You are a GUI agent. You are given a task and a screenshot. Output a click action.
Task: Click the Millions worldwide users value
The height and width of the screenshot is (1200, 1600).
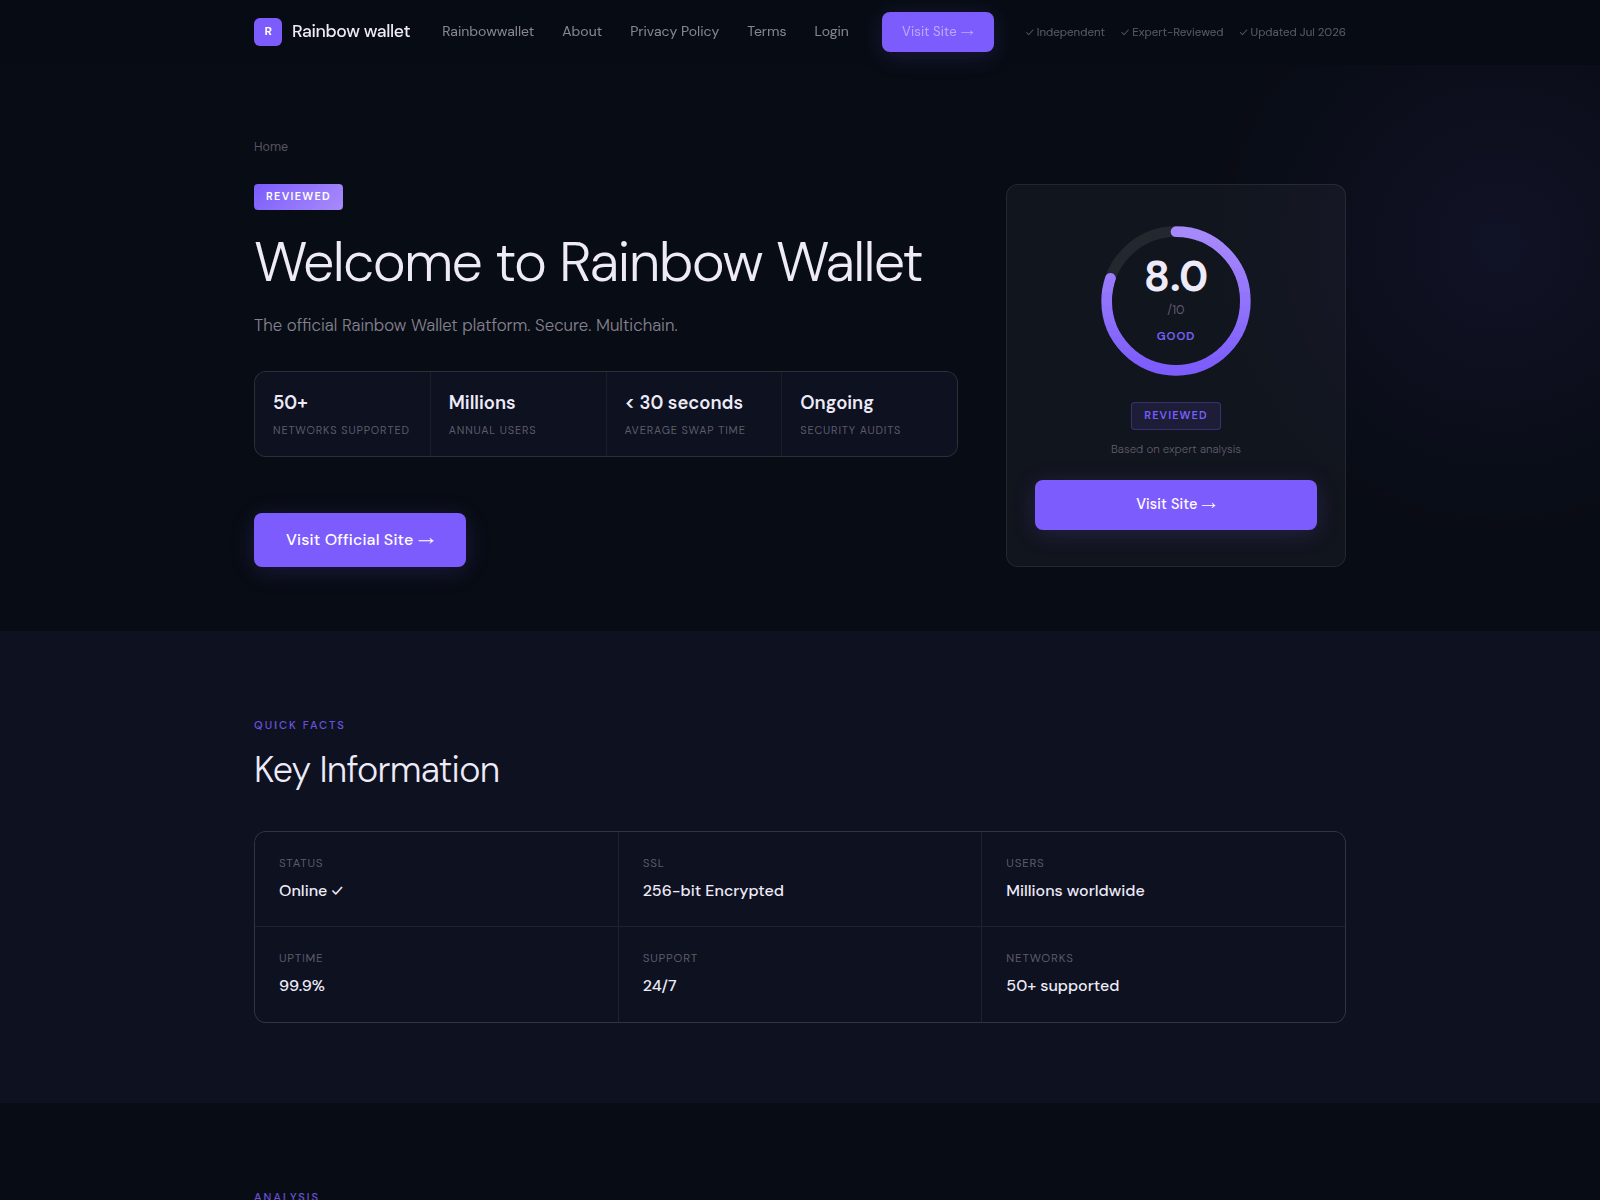click(x=1075, y=891)
